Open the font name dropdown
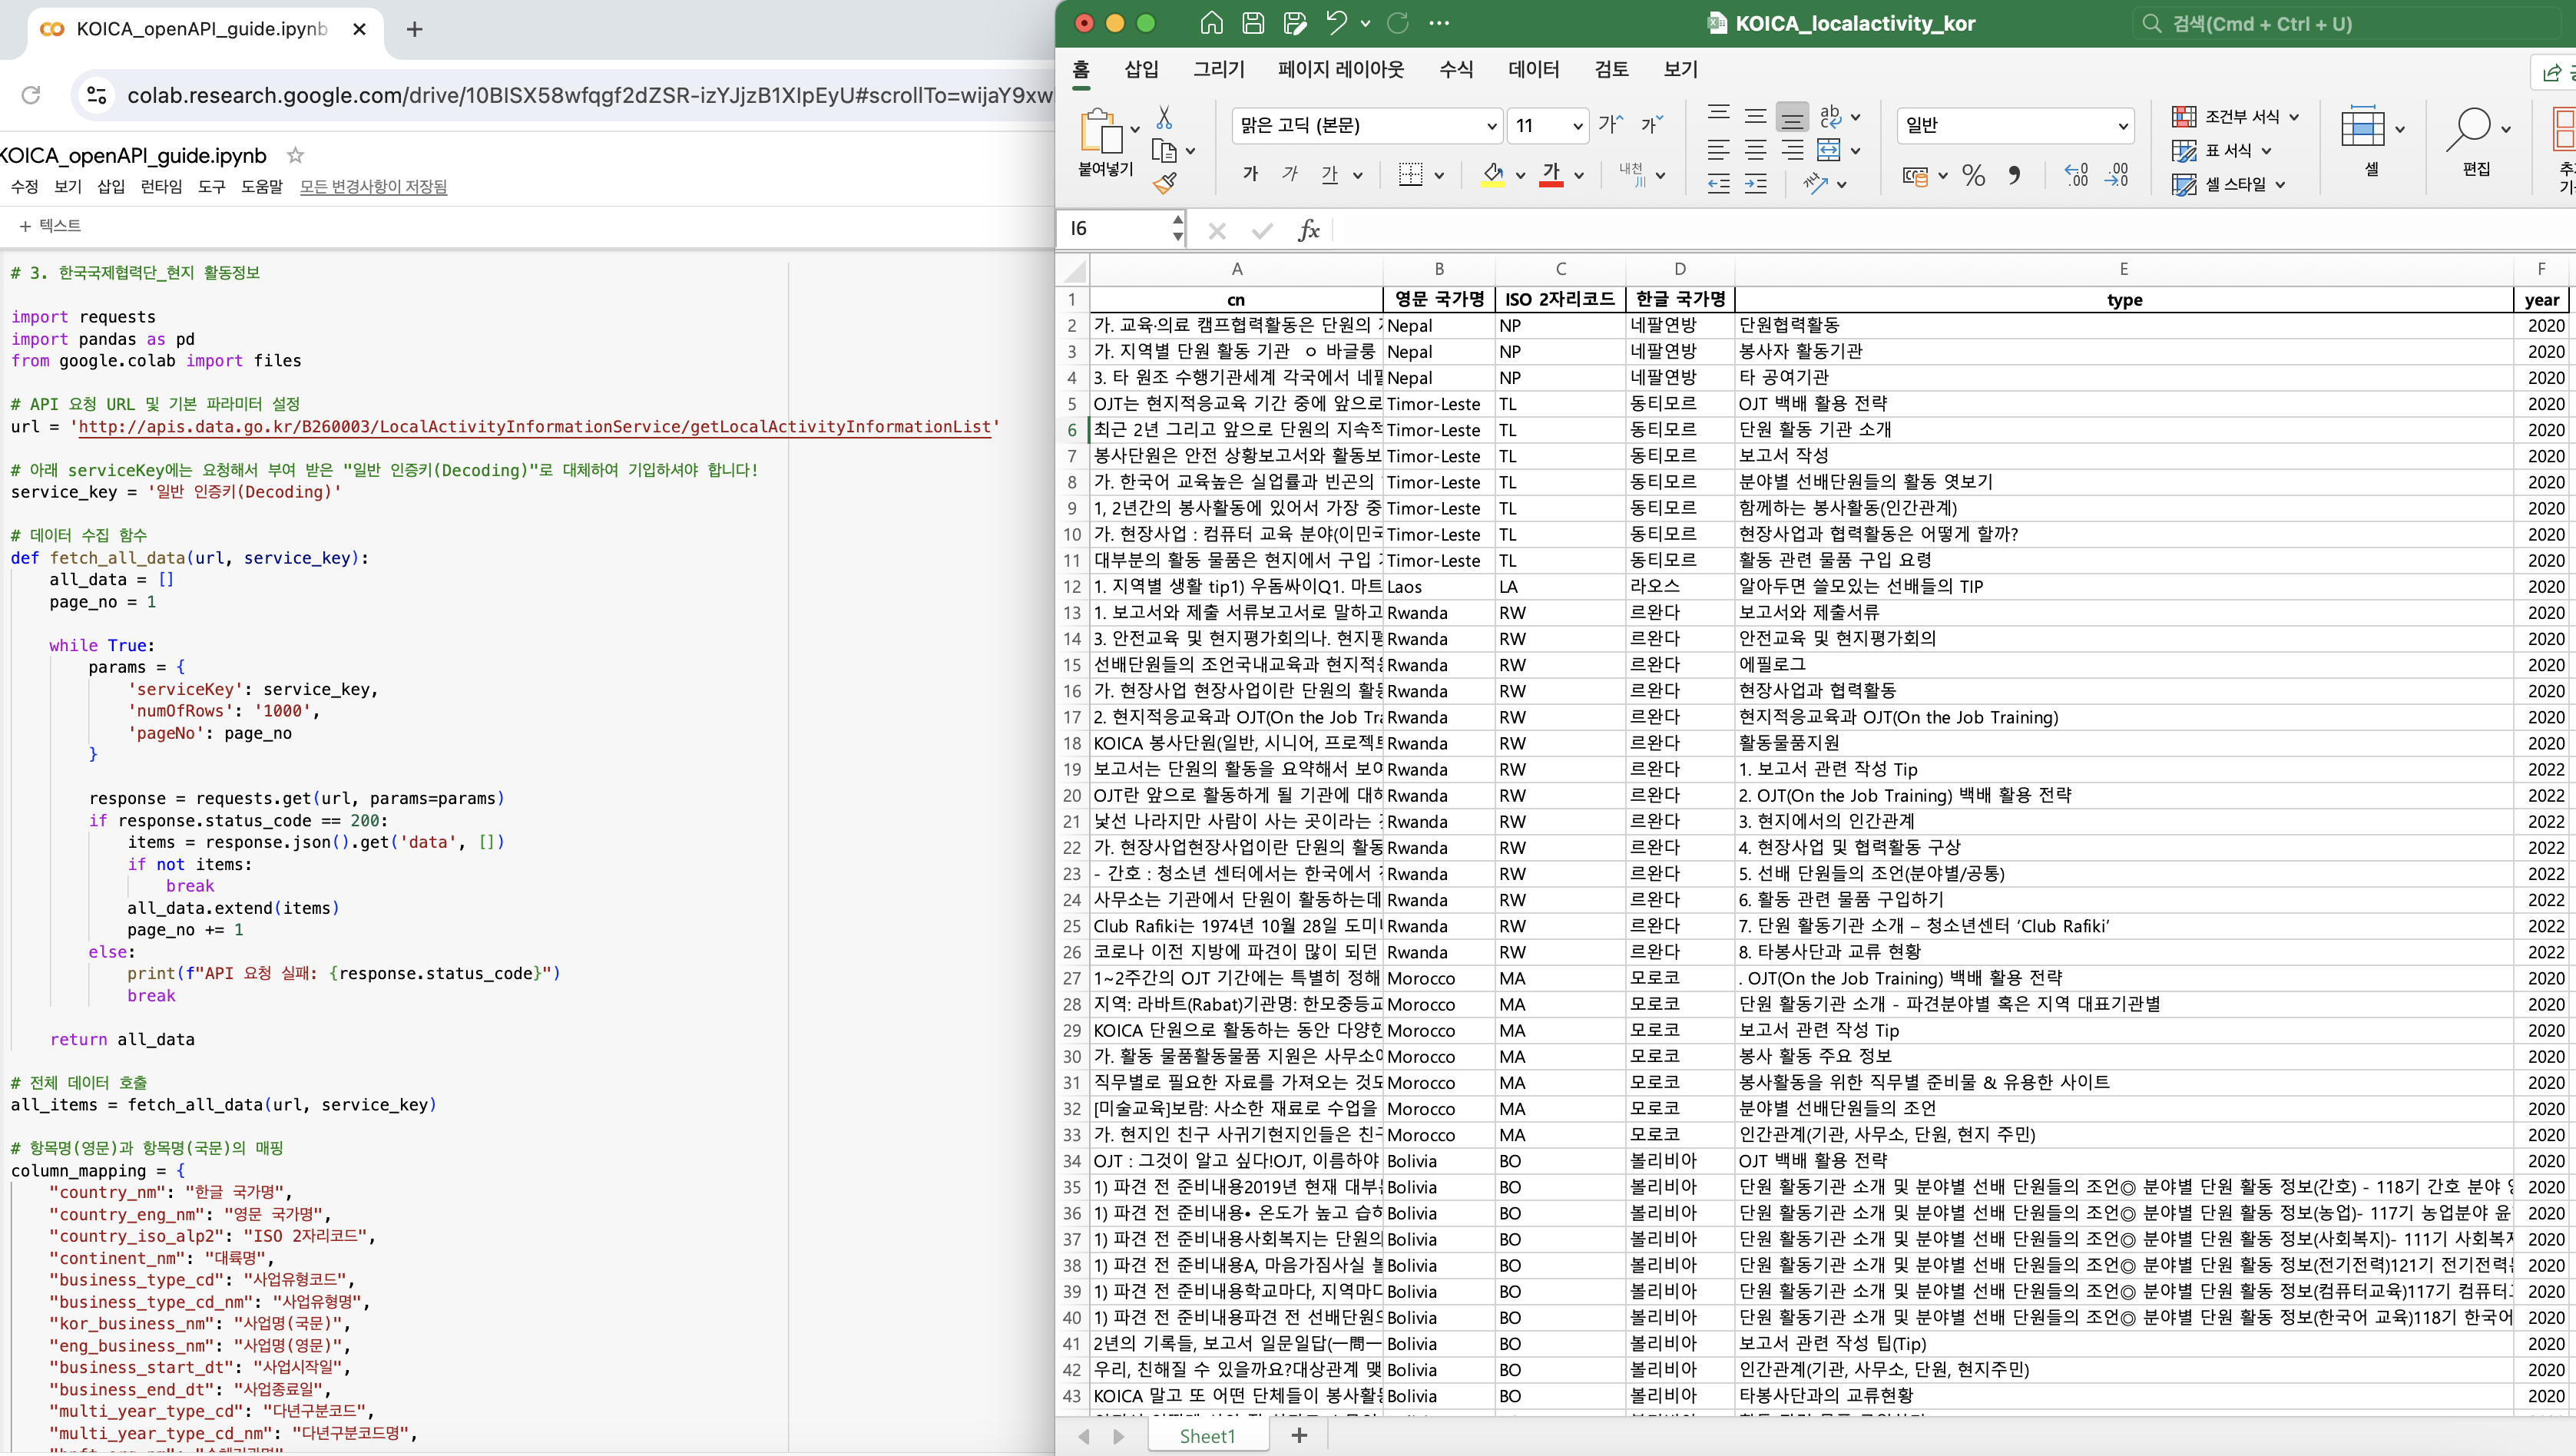The width and height of the screenshot is (2576, 1456). click(1492, 126)
